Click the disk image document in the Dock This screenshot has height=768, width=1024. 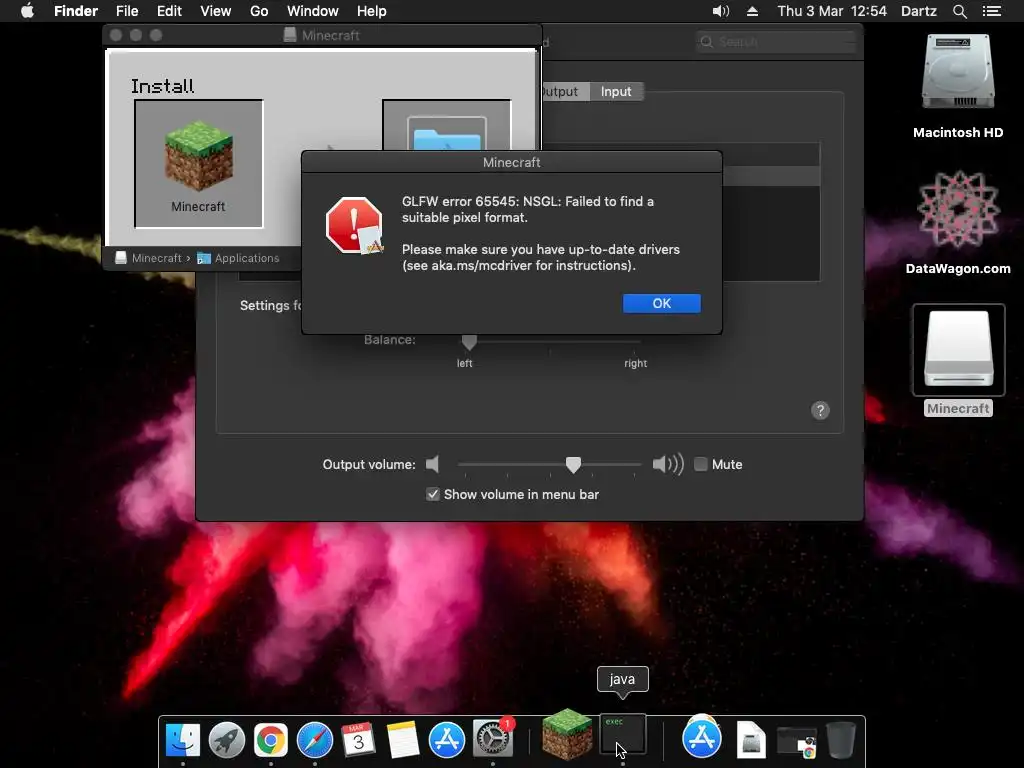pos(751,739)
